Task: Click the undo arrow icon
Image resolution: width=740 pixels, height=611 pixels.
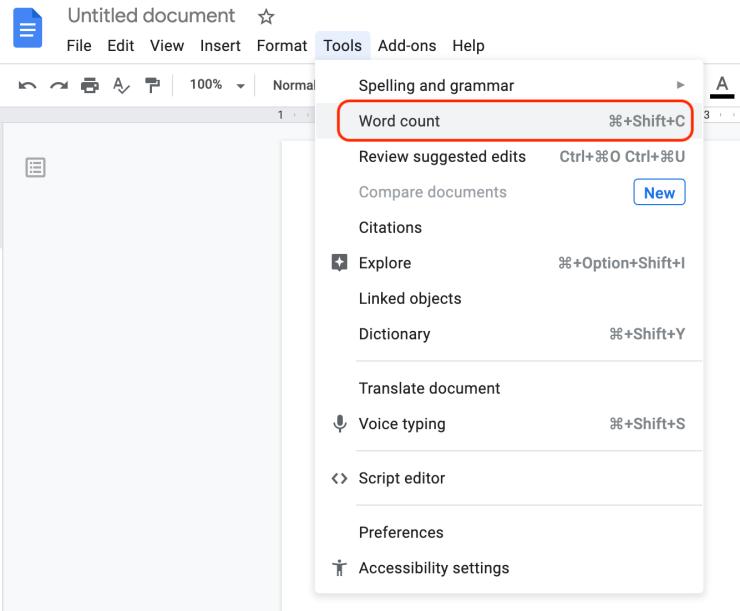Action: [27, 85]
